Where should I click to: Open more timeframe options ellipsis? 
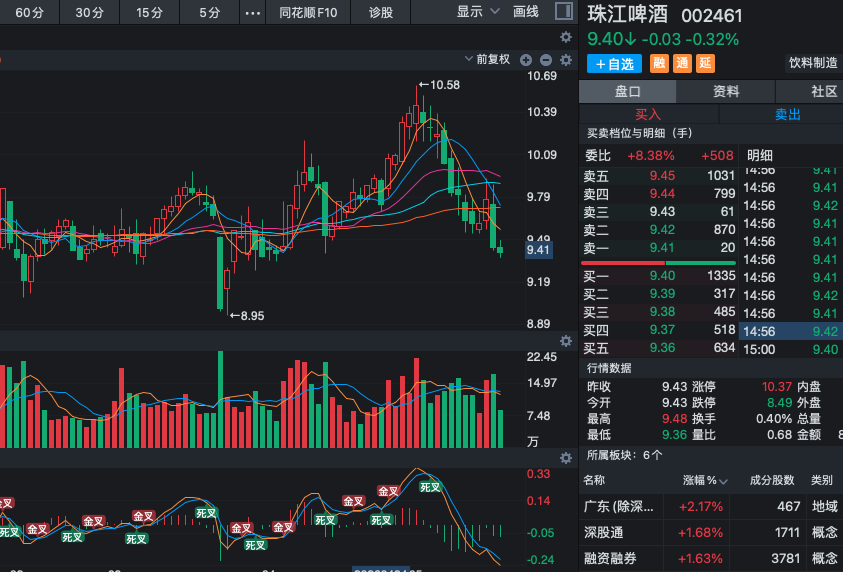252,13
